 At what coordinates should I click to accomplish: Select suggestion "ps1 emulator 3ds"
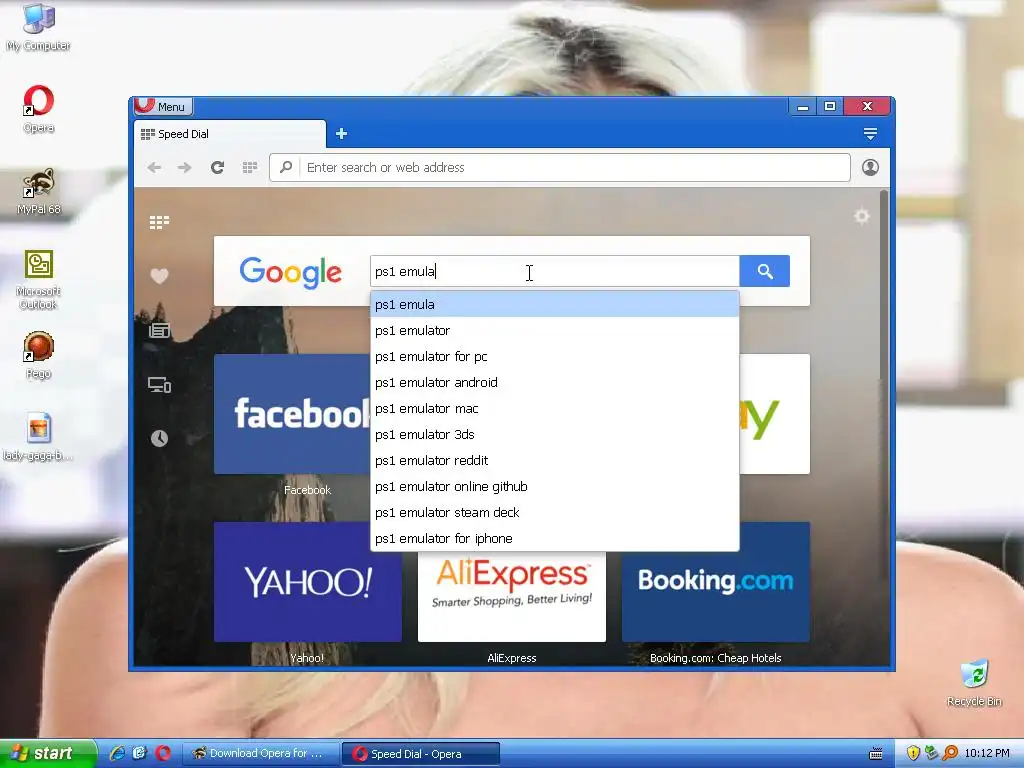pos(554,435)
